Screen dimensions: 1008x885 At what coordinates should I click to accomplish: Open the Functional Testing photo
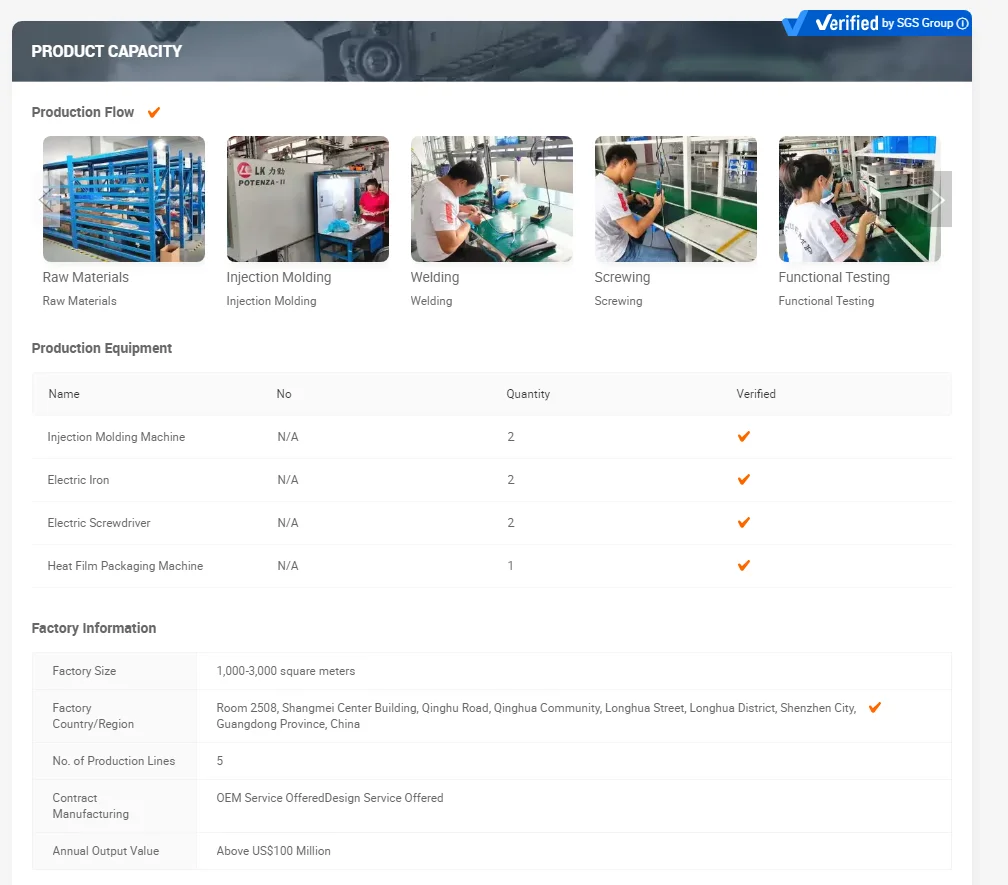pyautogui.click(x=860, y=199)
